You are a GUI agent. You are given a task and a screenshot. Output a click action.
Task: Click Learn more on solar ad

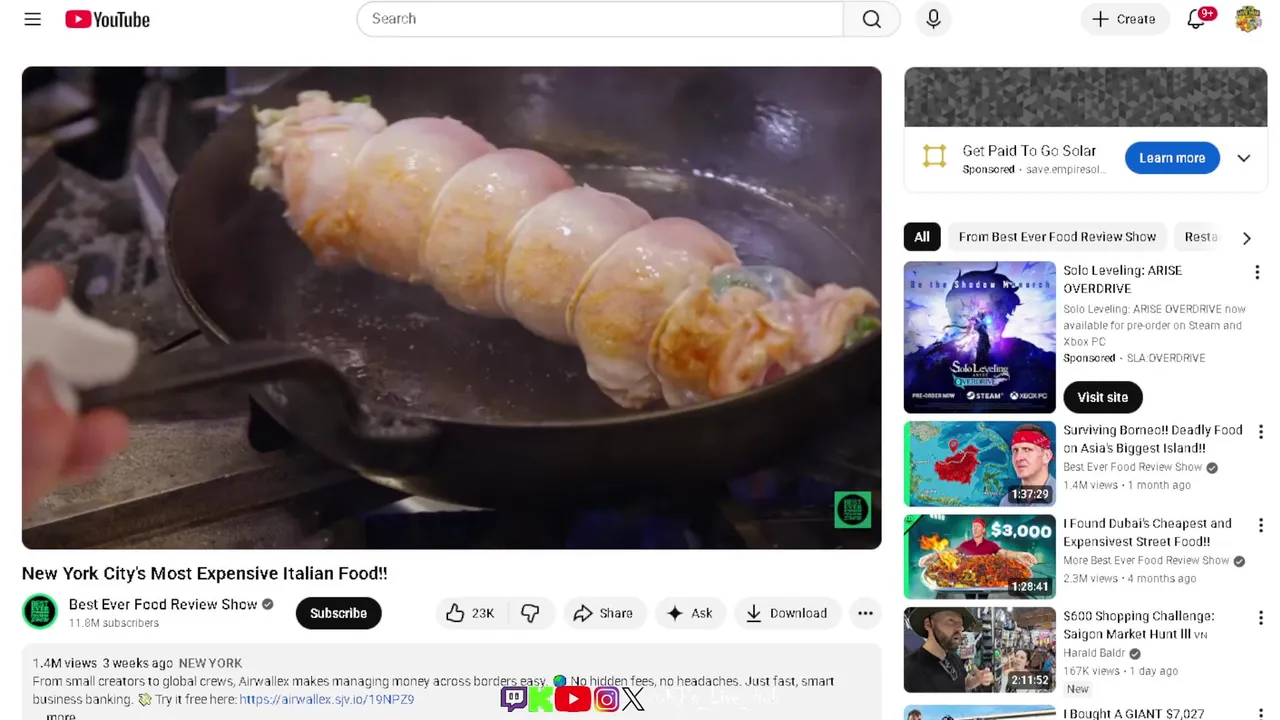(x=1172, y=158)
